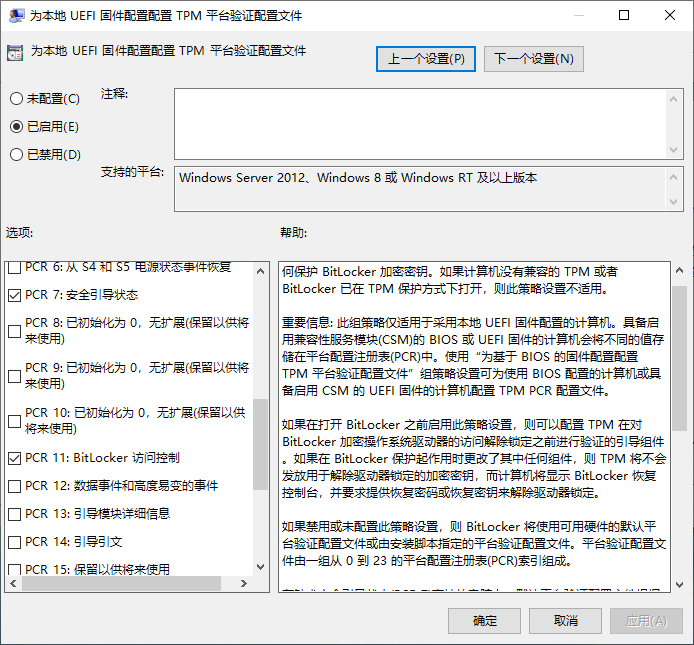Cancel the dialog with 取消
The width and height of the screenshot is (694, 645).
coord(565,621)
